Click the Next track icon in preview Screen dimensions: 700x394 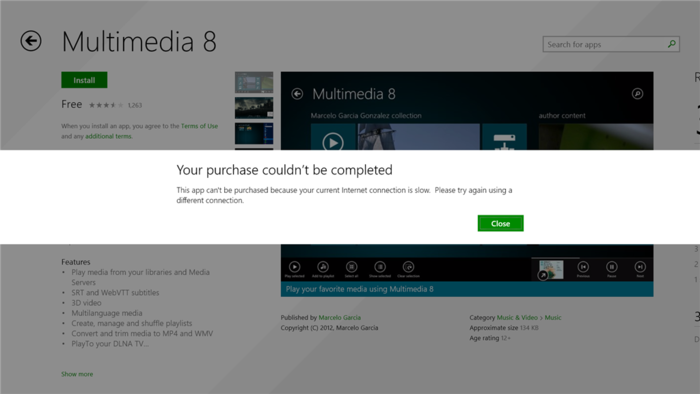coord(640,267)
